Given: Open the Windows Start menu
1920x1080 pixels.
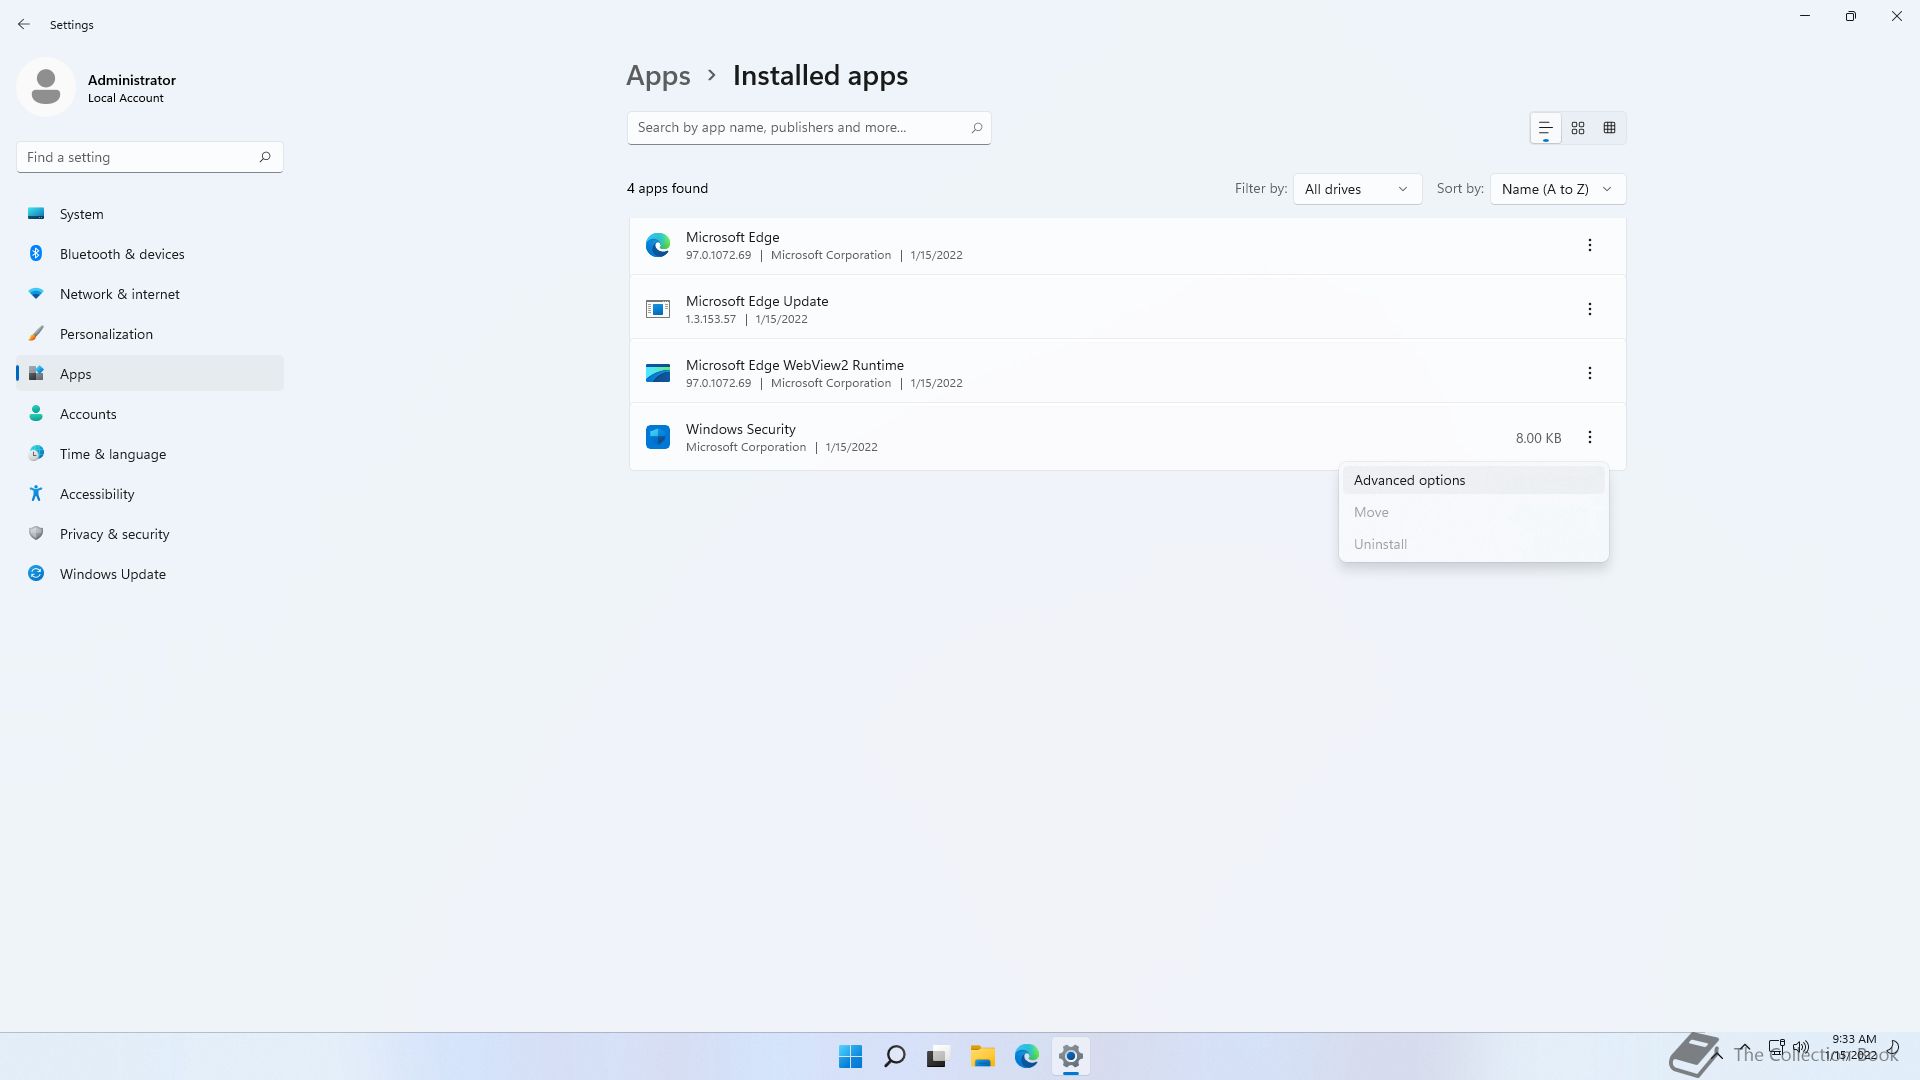Looking at the screenshot, I should pyautogui.click(x=851, y=1056).
